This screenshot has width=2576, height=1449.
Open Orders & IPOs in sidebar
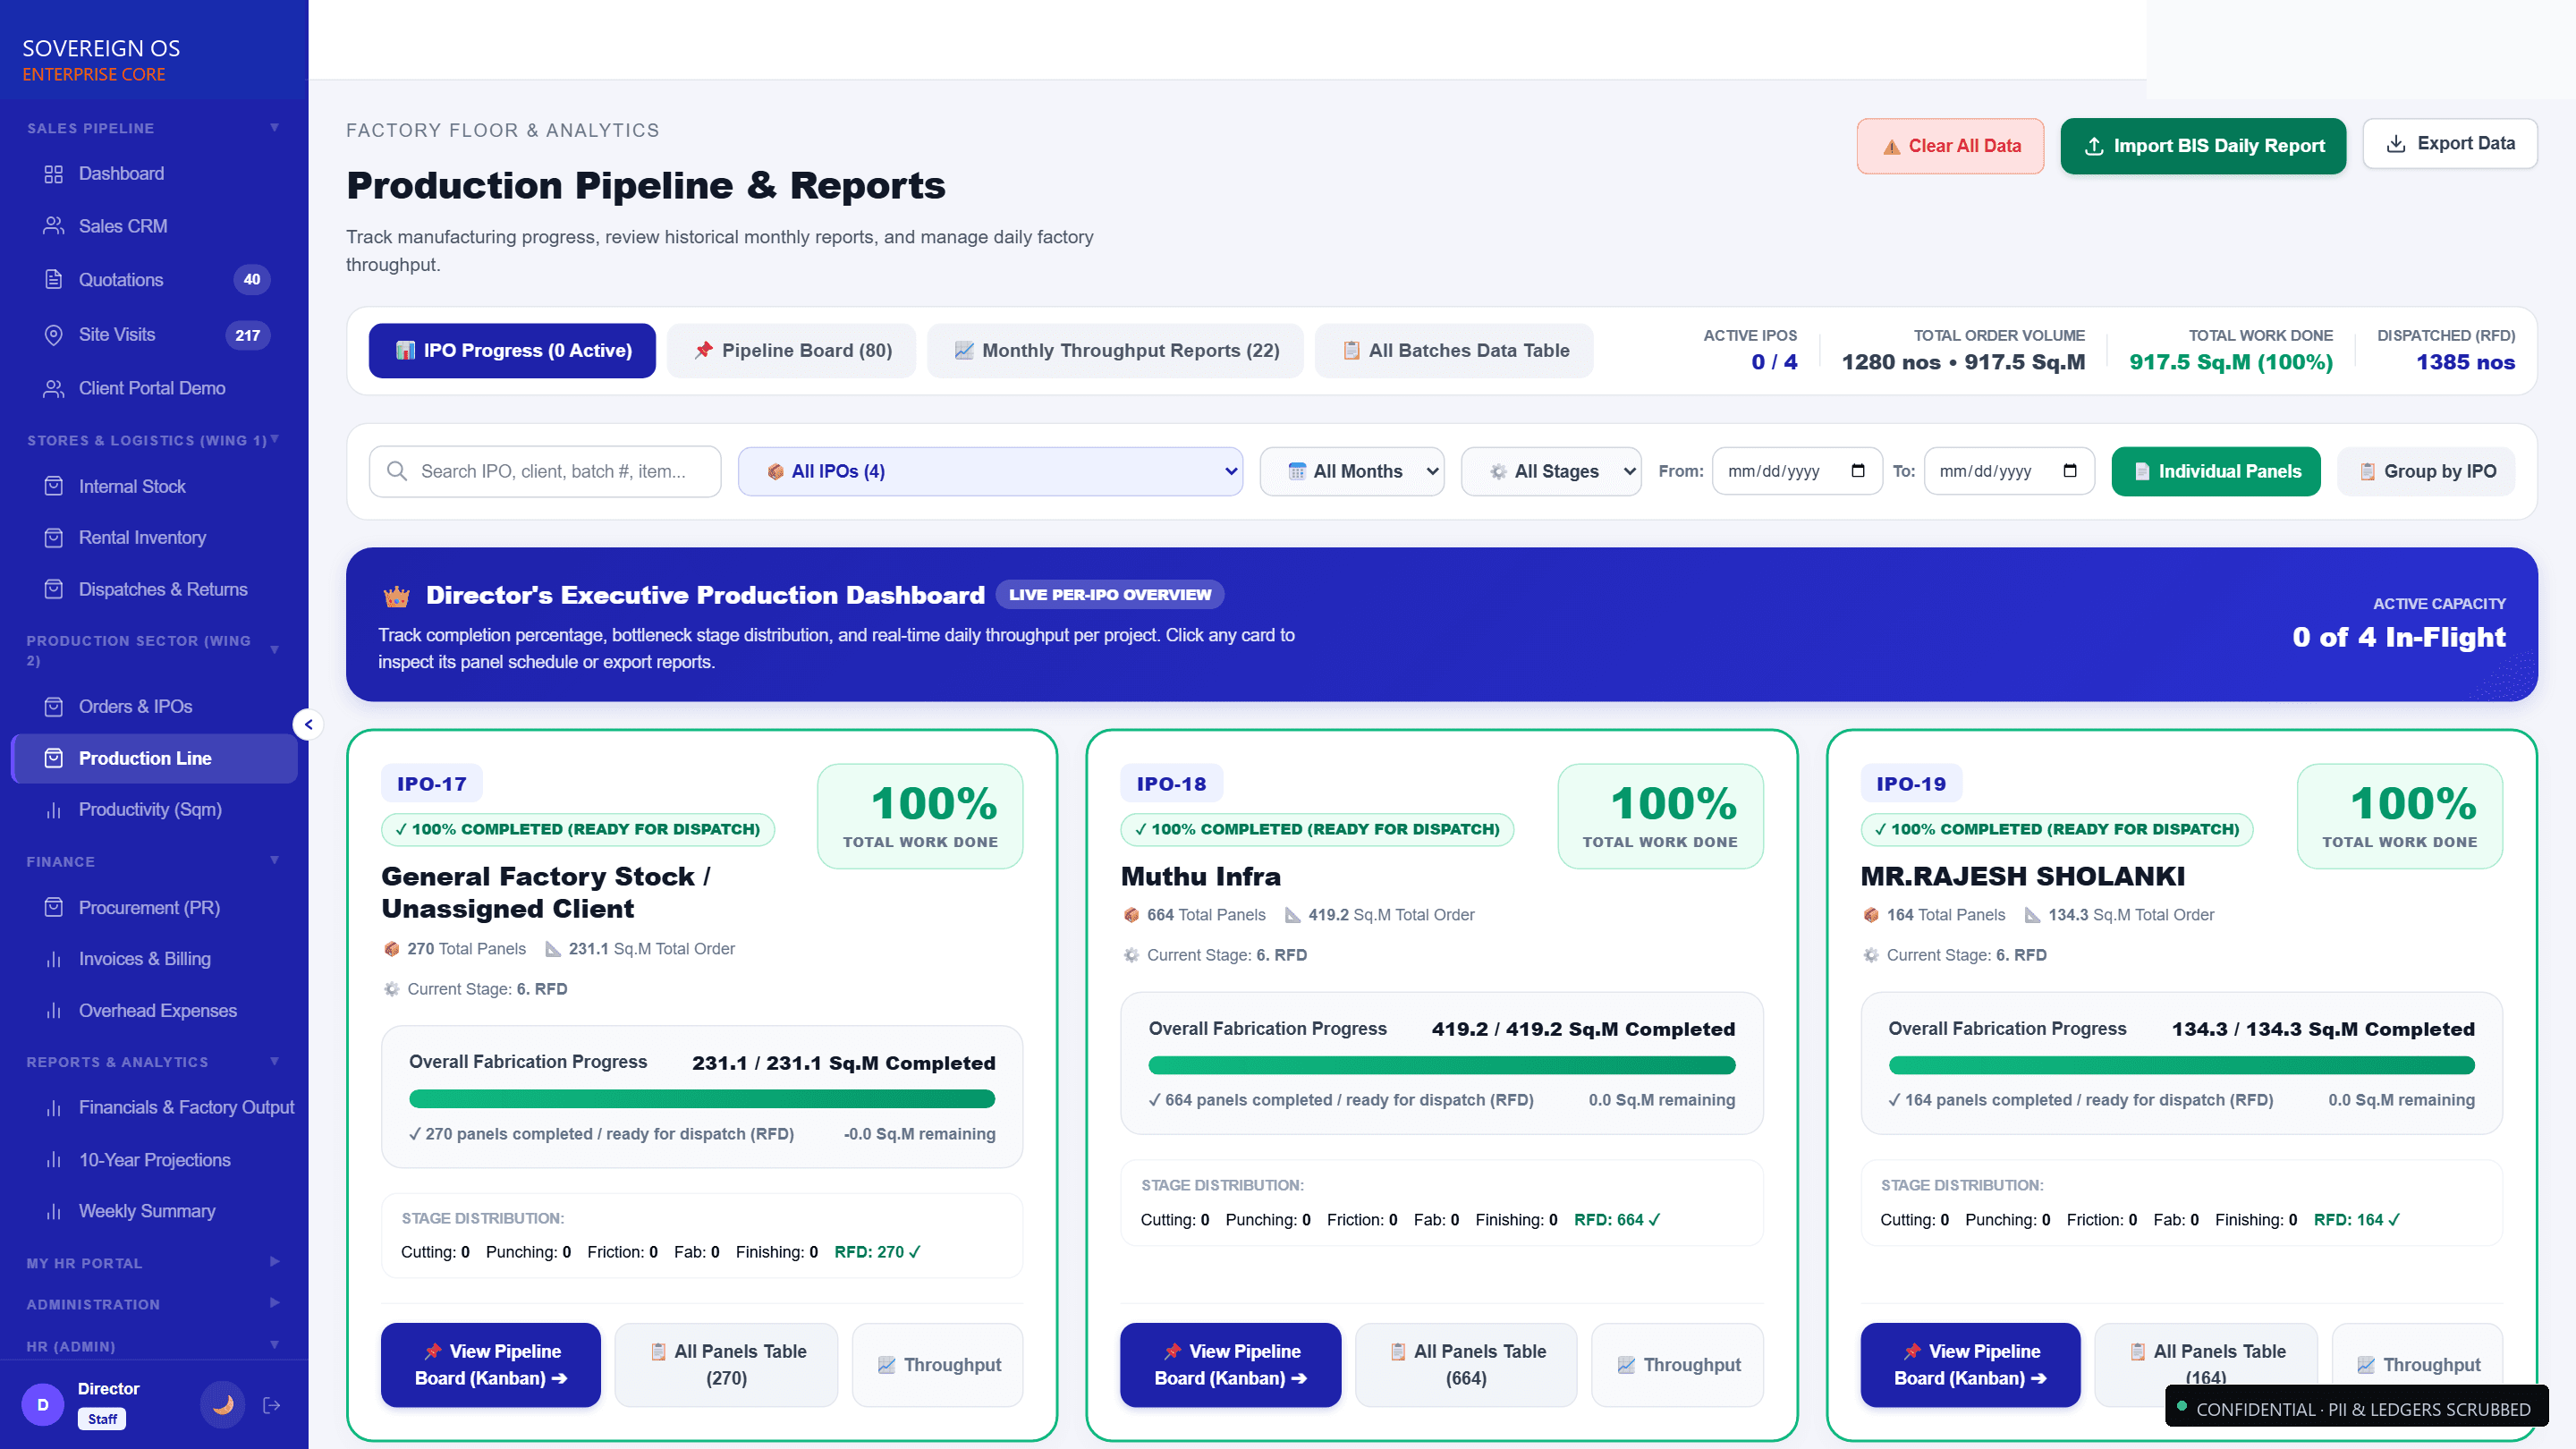click(154, 707)
